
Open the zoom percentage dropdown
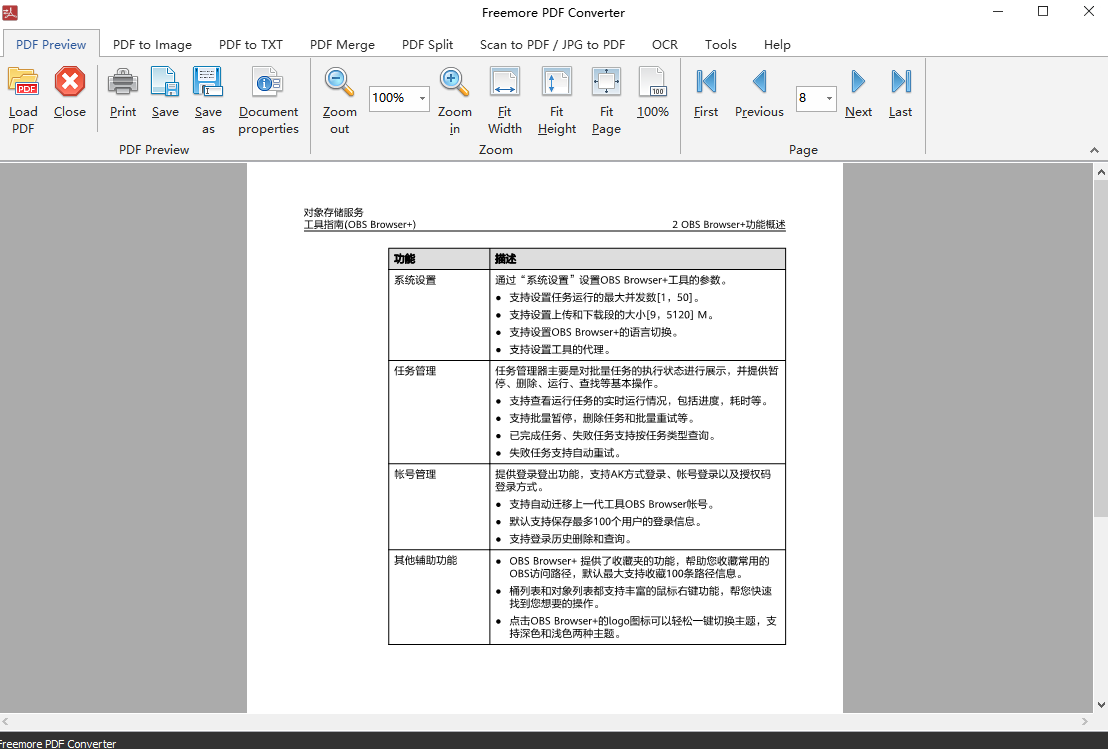click(422, 98)
